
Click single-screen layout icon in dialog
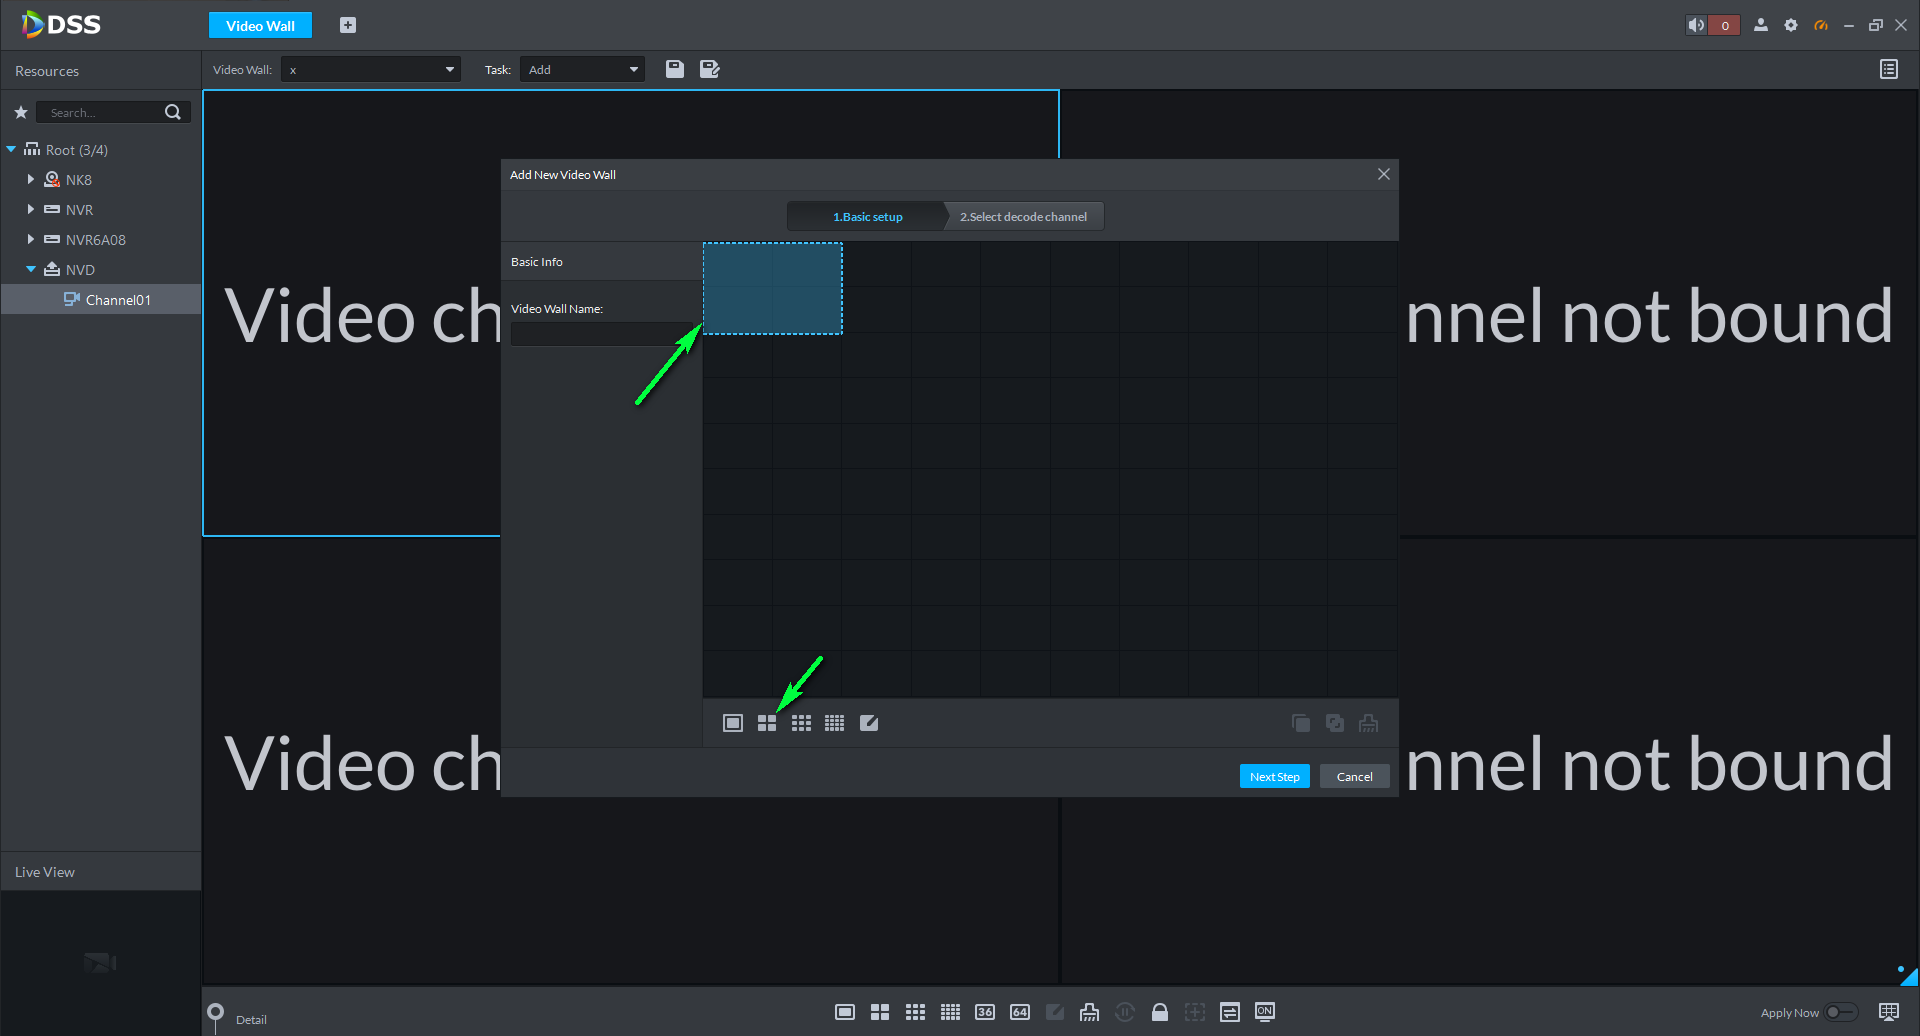click(x=733, y=723)
